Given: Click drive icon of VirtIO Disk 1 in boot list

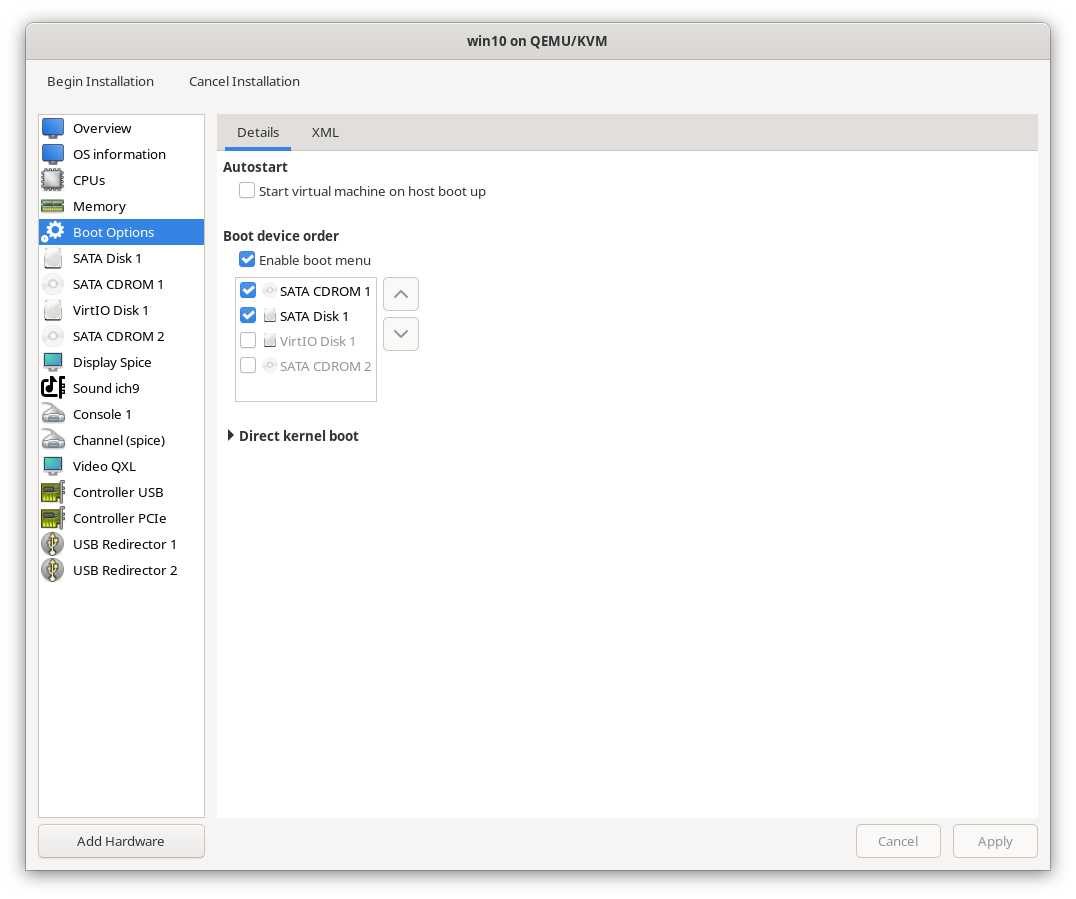Looking at the screenshot, I should (x=270, y=341).
